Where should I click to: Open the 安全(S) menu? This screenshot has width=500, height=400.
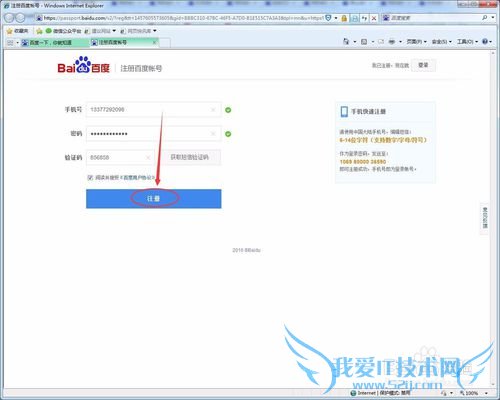coord(442,42)
